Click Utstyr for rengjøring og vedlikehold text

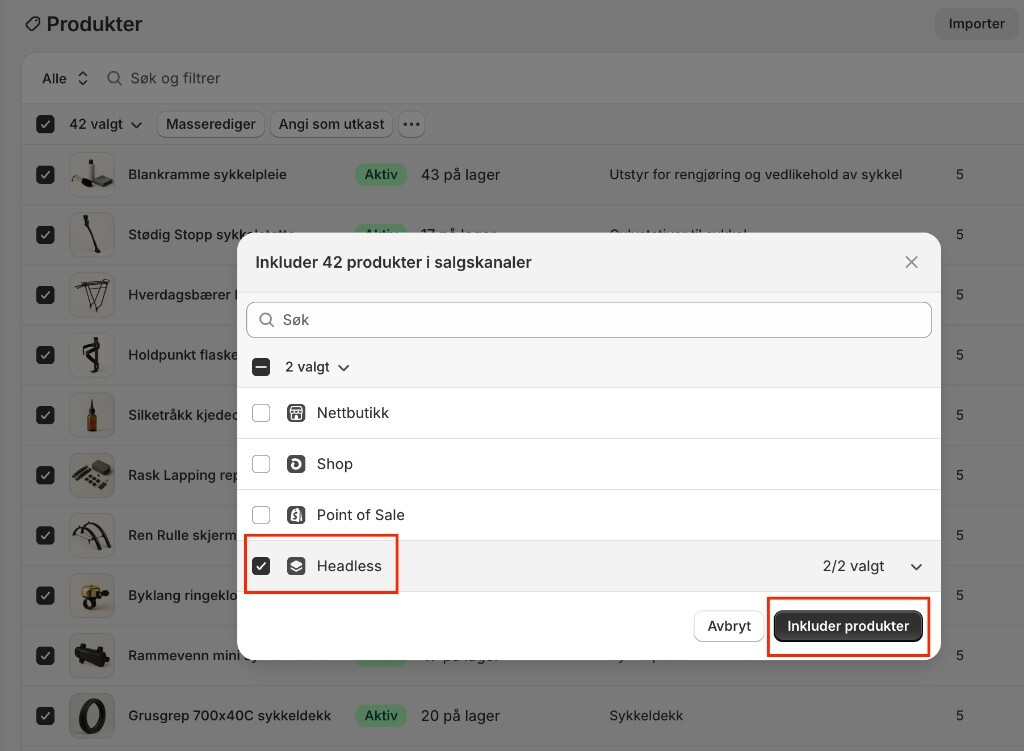coord(756,174)
